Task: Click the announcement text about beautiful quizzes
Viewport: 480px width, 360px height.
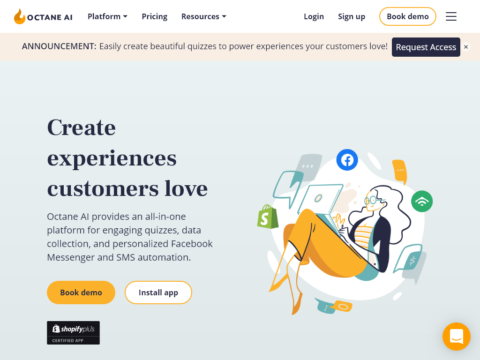Action: 243,46
